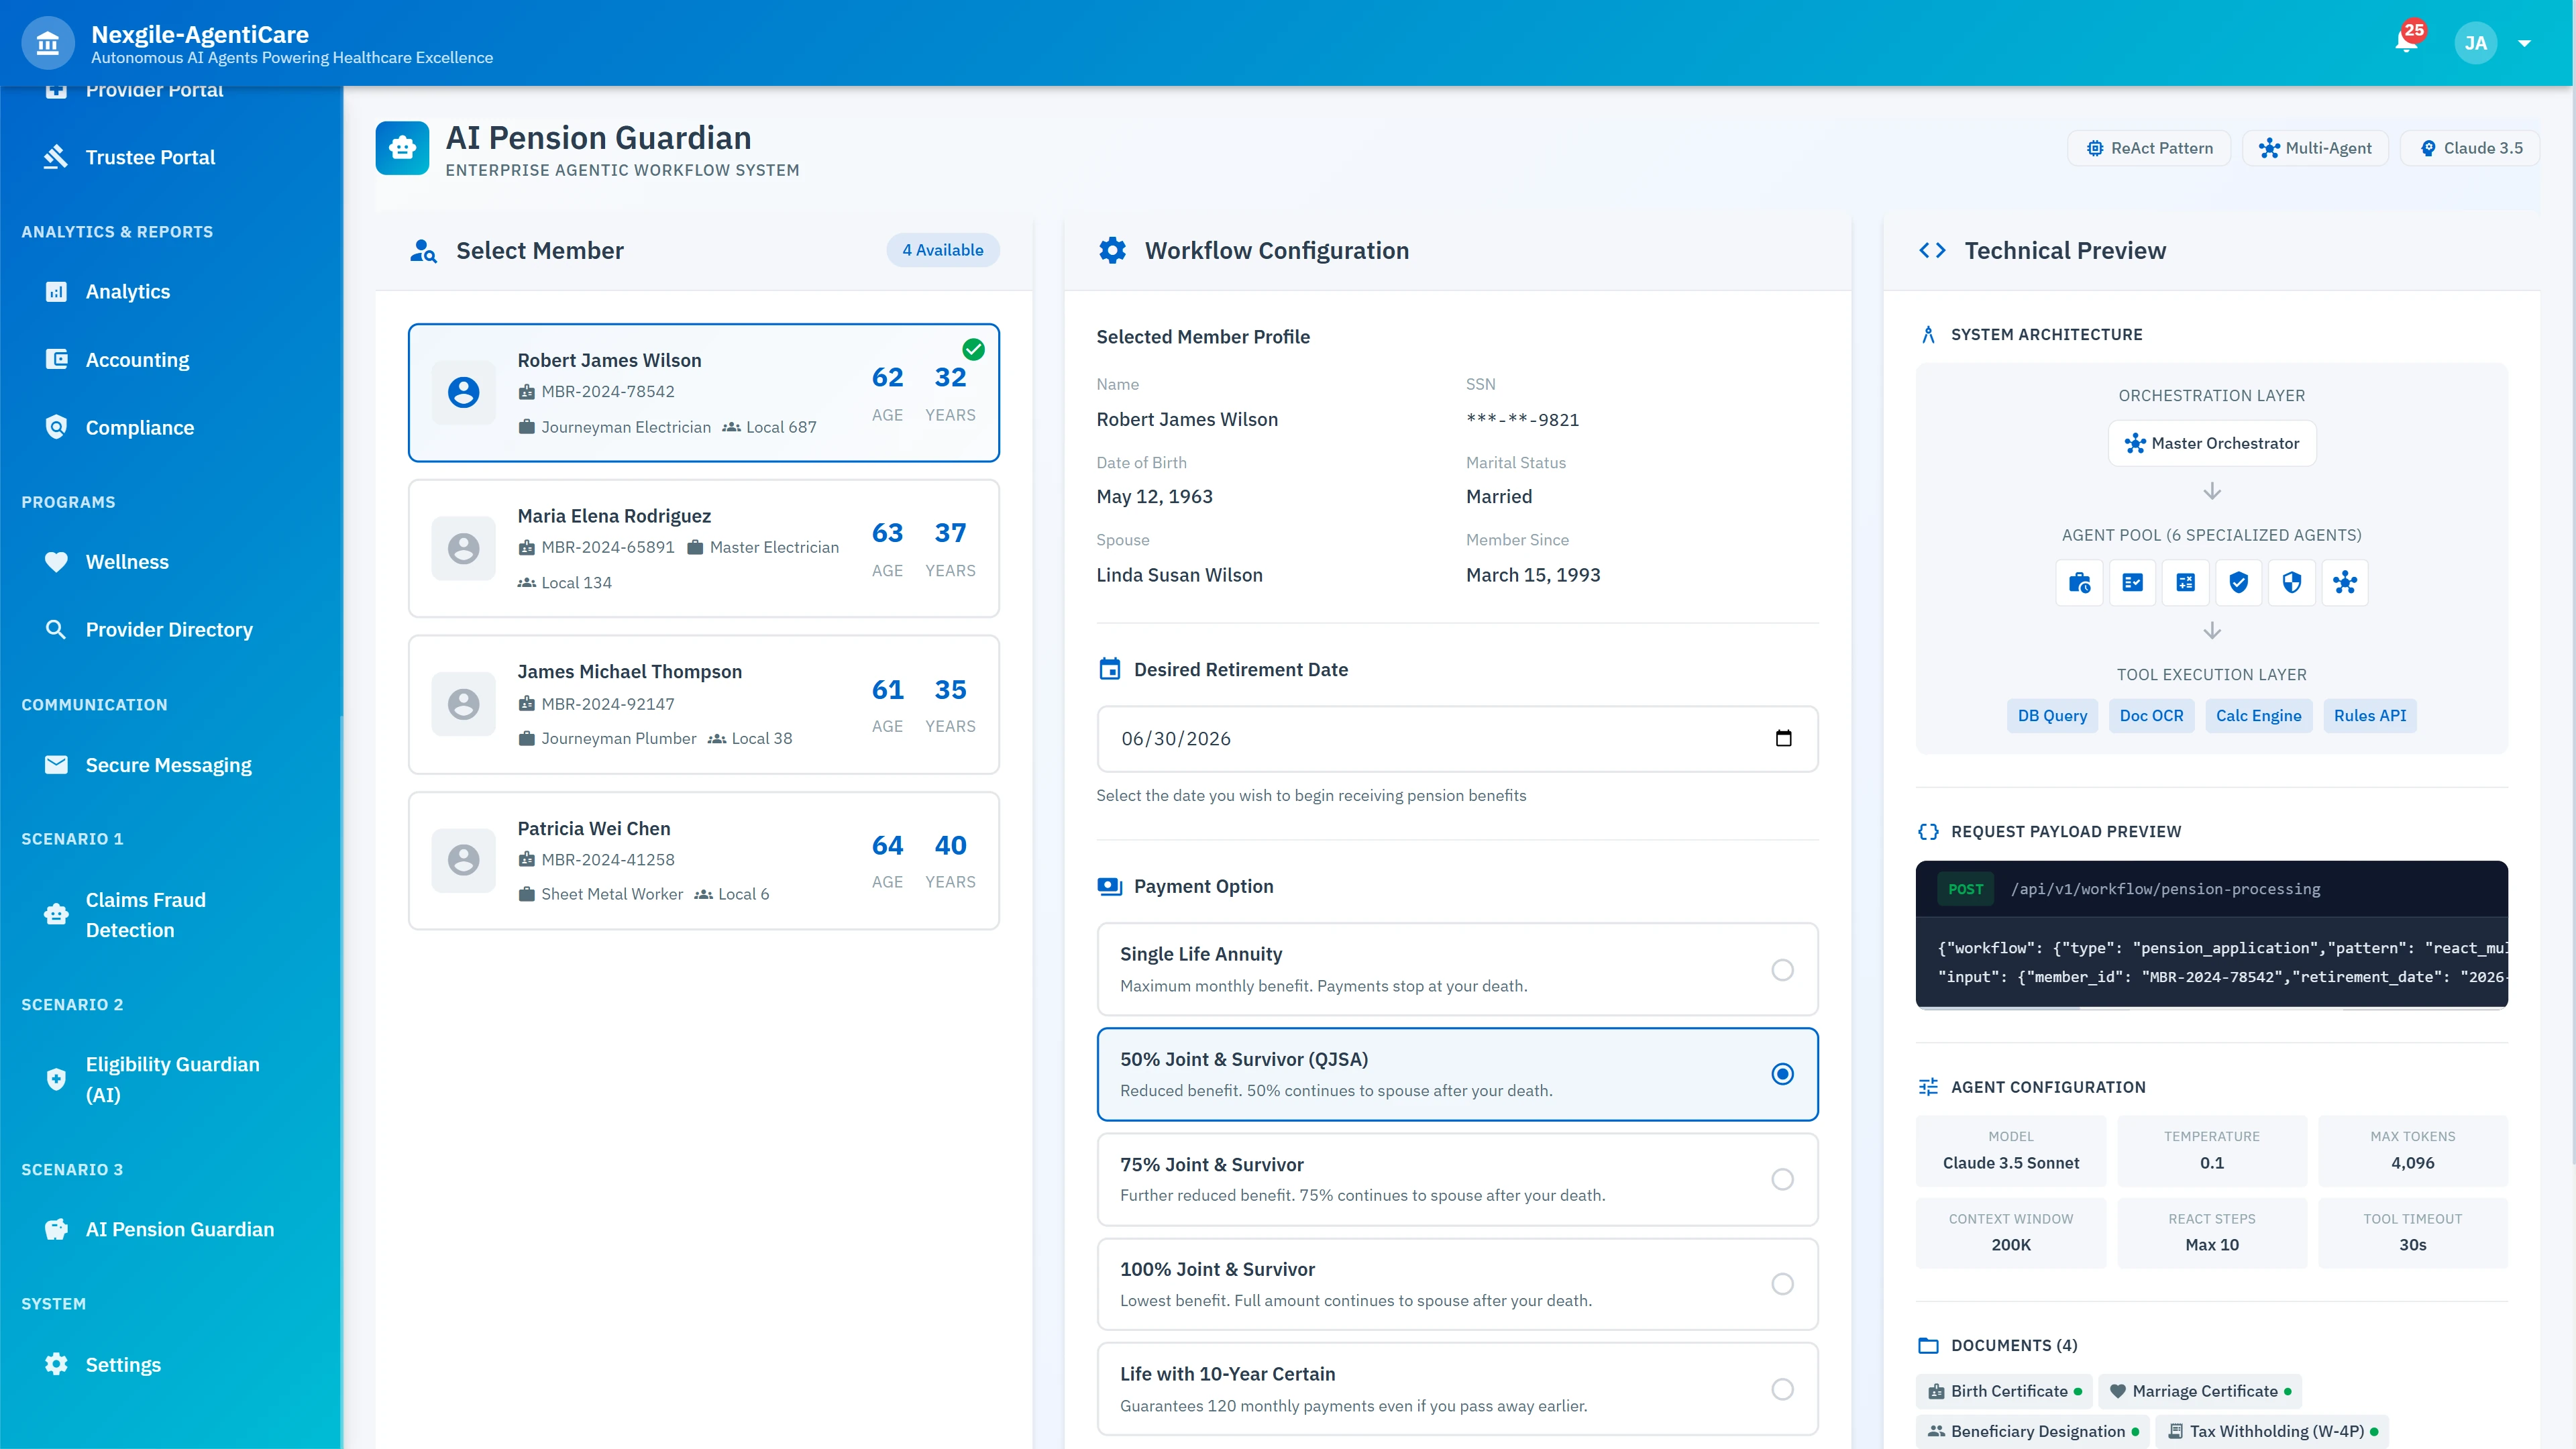Click the Master Orchestrator node in System Architecture

tap(2211, 443)
